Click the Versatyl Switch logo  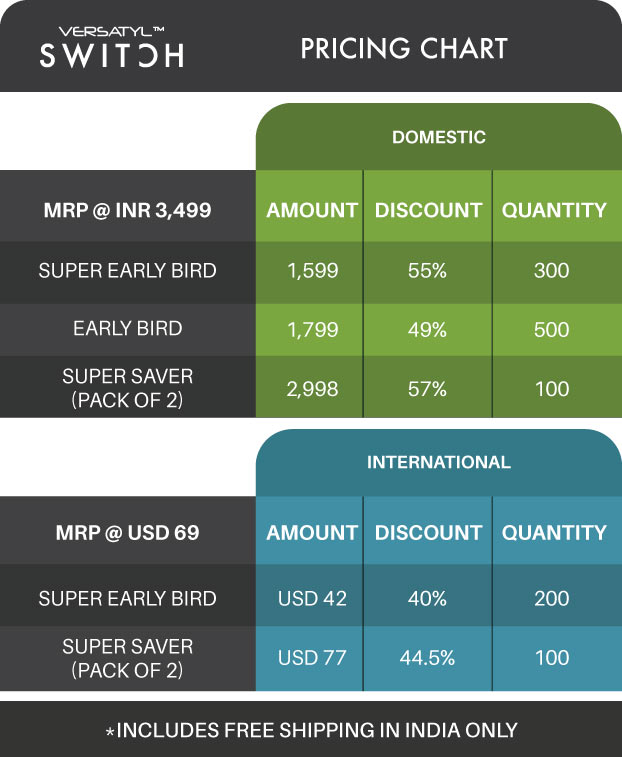pos(111,46)
